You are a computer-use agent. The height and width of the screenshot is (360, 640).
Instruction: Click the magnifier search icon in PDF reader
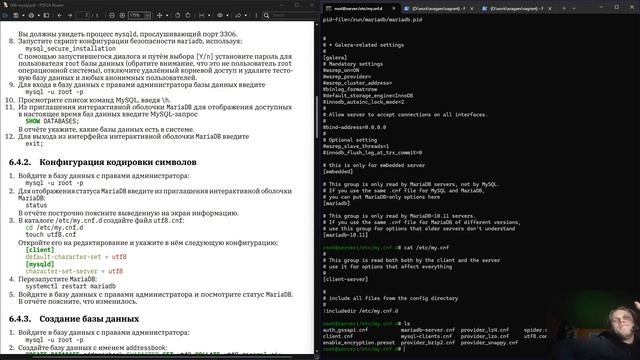coord(266,15)
